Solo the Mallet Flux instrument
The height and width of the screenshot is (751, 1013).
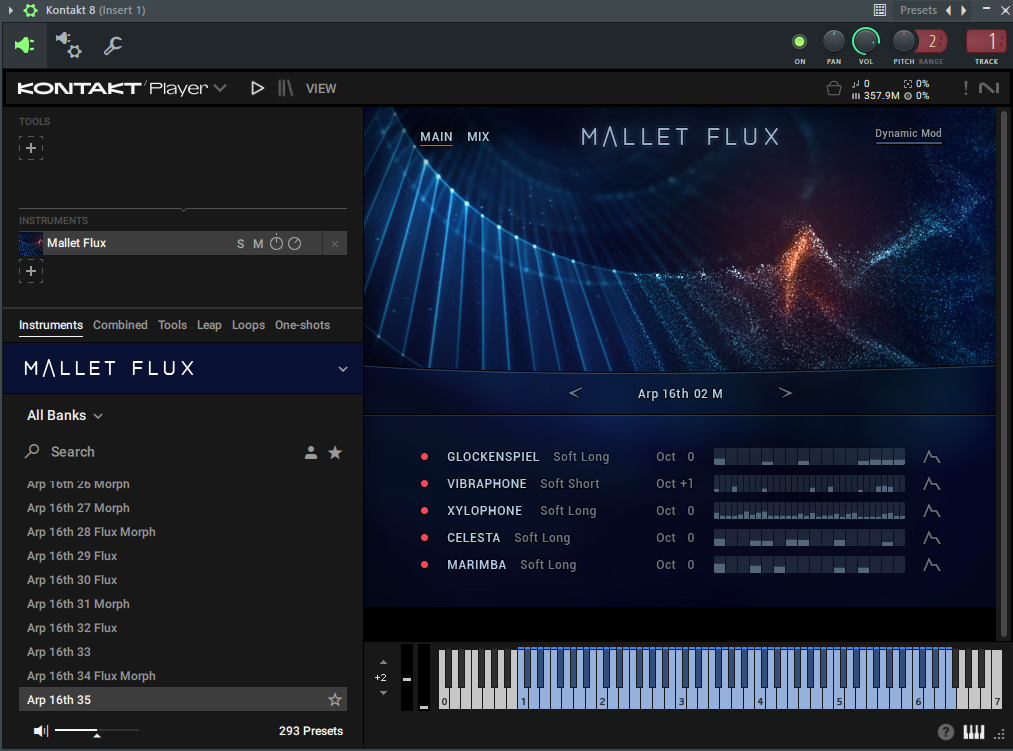240,244
